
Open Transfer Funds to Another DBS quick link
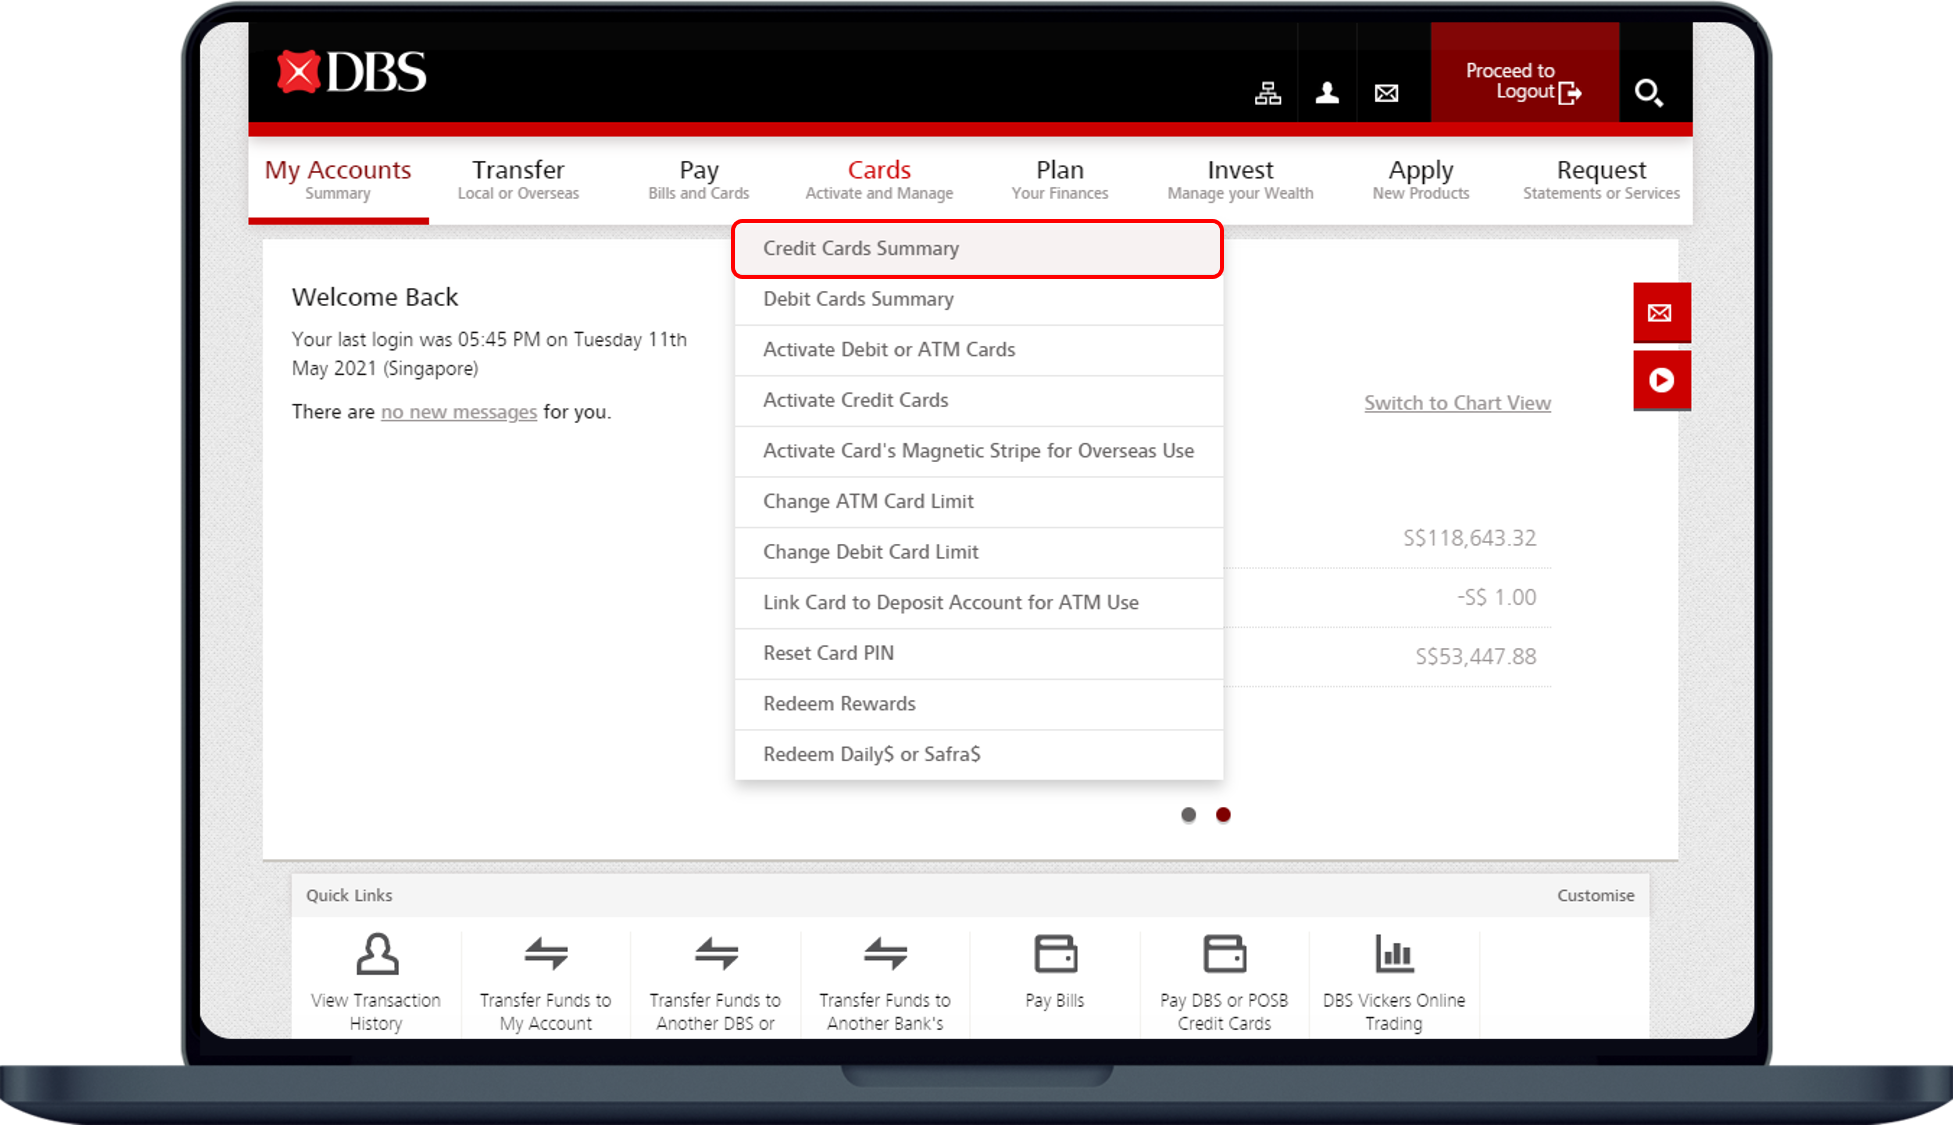715,982
